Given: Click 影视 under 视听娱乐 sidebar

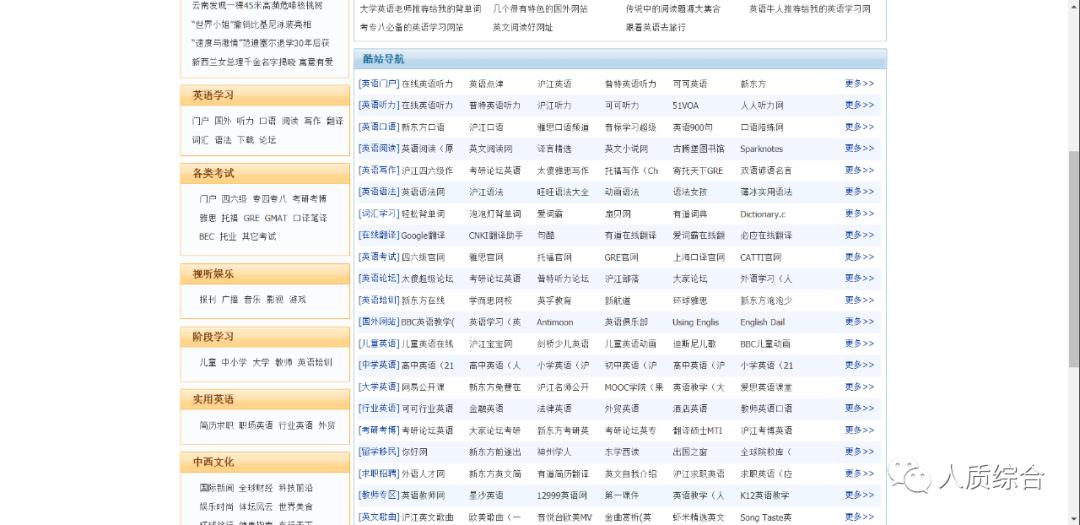Looking at the screenshot, I should [275, 300].
